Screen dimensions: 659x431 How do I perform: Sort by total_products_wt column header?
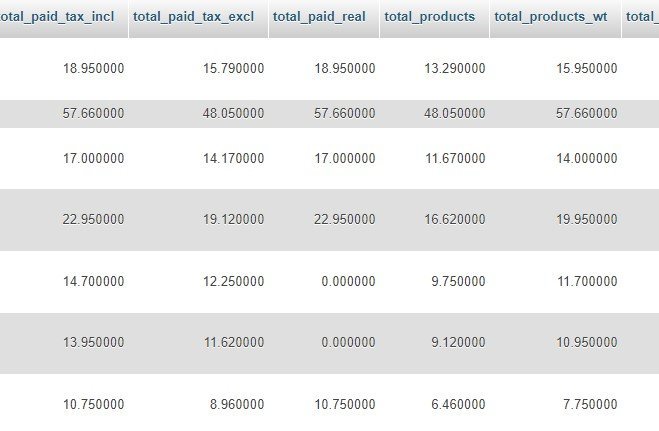(x=551, y=16)
